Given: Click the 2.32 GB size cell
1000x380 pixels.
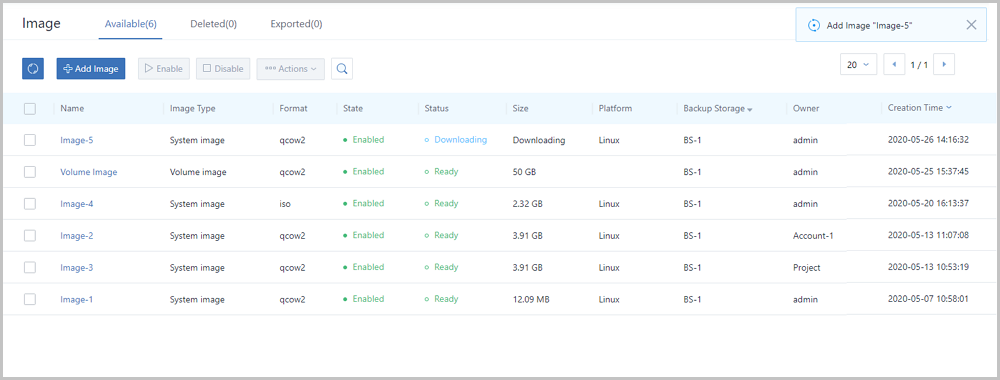Looking at the screenshot, I should 527,204.
